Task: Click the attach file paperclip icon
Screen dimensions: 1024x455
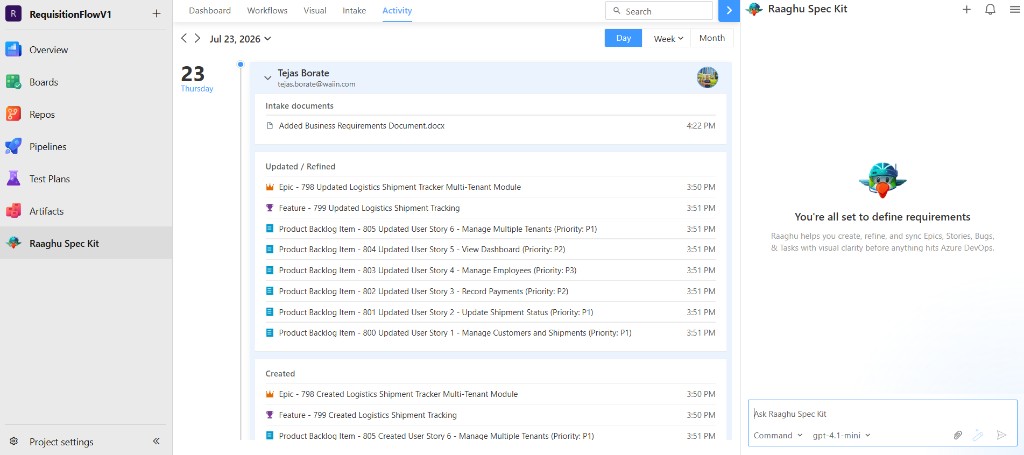Action: [958, 435]
